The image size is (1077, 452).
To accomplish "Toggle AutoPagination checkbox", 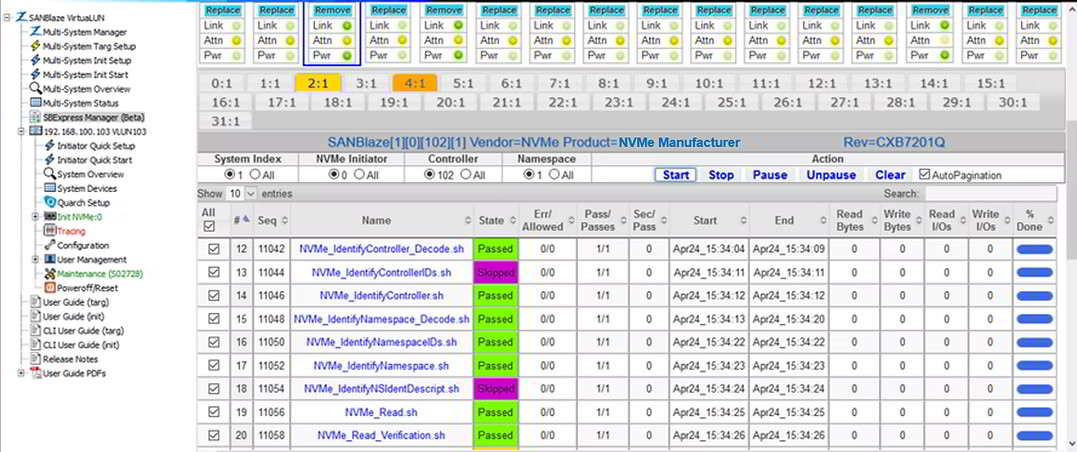I will pos(925,175).
